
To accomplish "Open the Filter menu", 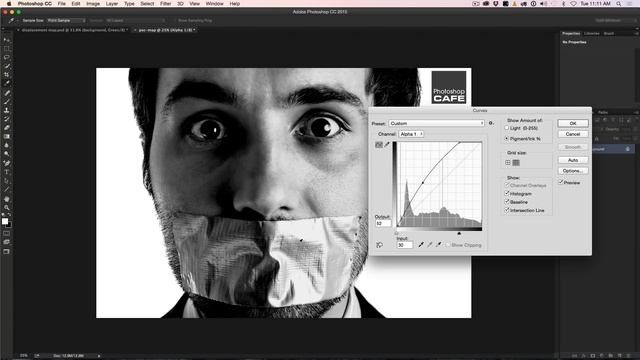I will (x=165, y=4).
